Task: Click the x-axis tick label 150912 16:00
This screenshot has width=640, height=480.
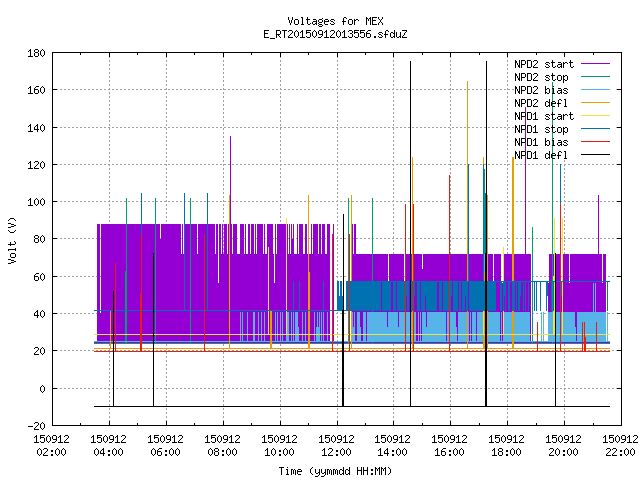Action: tap(449, 446)
